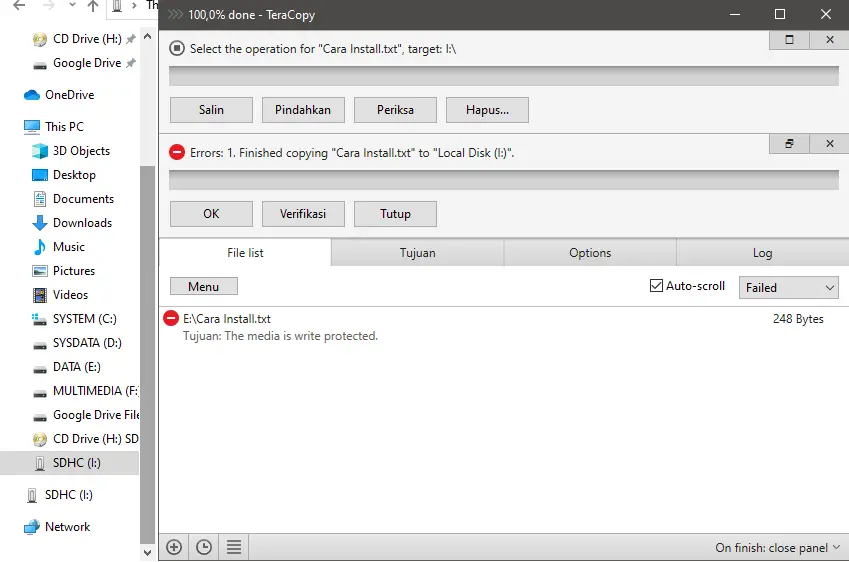Toggle the Auto-scroll checkbox

point(656,286)
